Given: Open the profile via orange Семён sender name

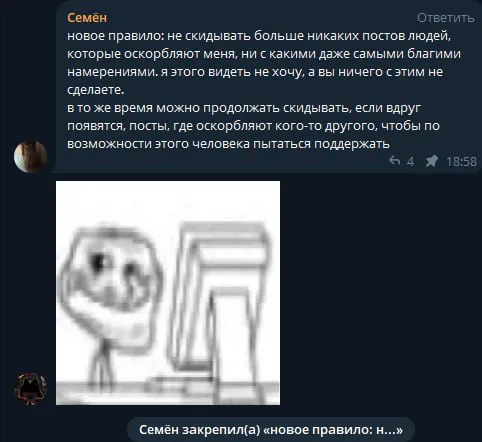Looking at the screenshot, I should [87, 18].
